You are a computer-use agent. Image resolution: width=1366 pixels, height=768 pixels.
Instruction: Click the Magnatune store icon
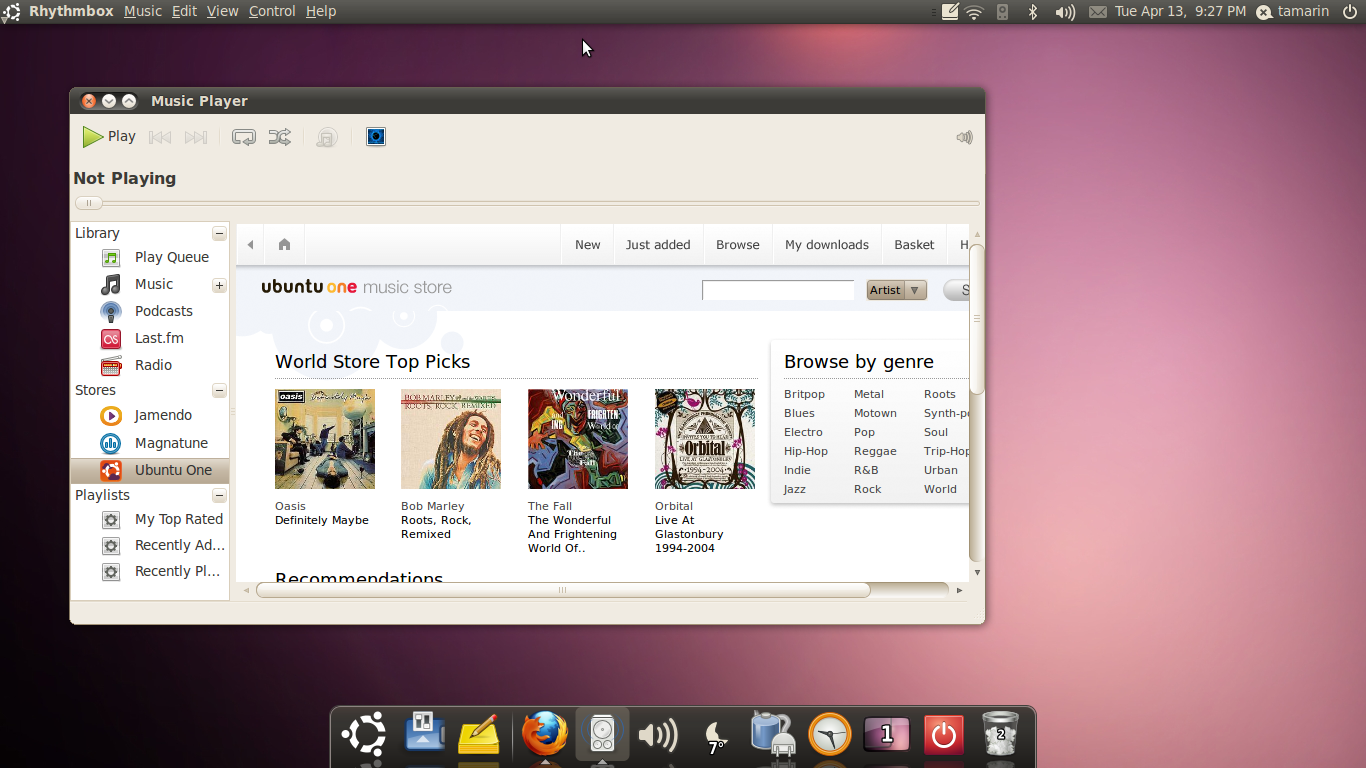tap(111, 443)
